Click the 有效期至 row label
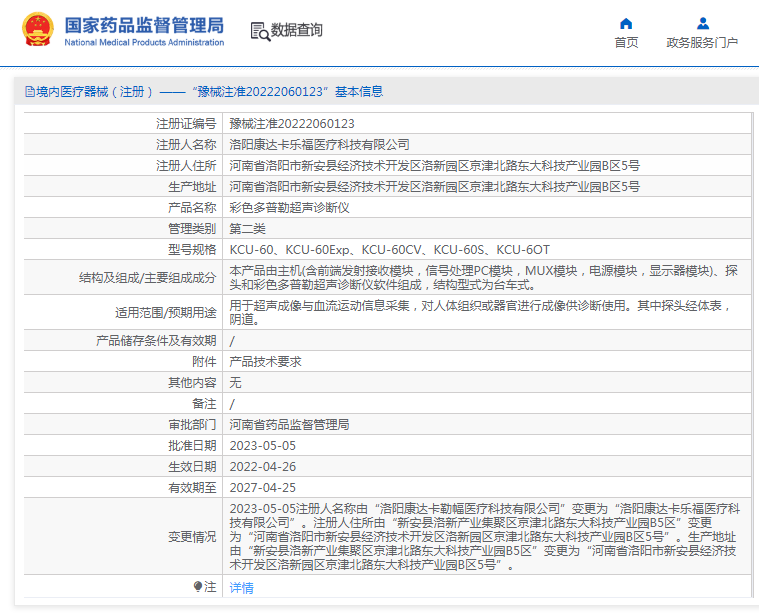This screenshot has width=759, height=616. click(x=192, y=488)
